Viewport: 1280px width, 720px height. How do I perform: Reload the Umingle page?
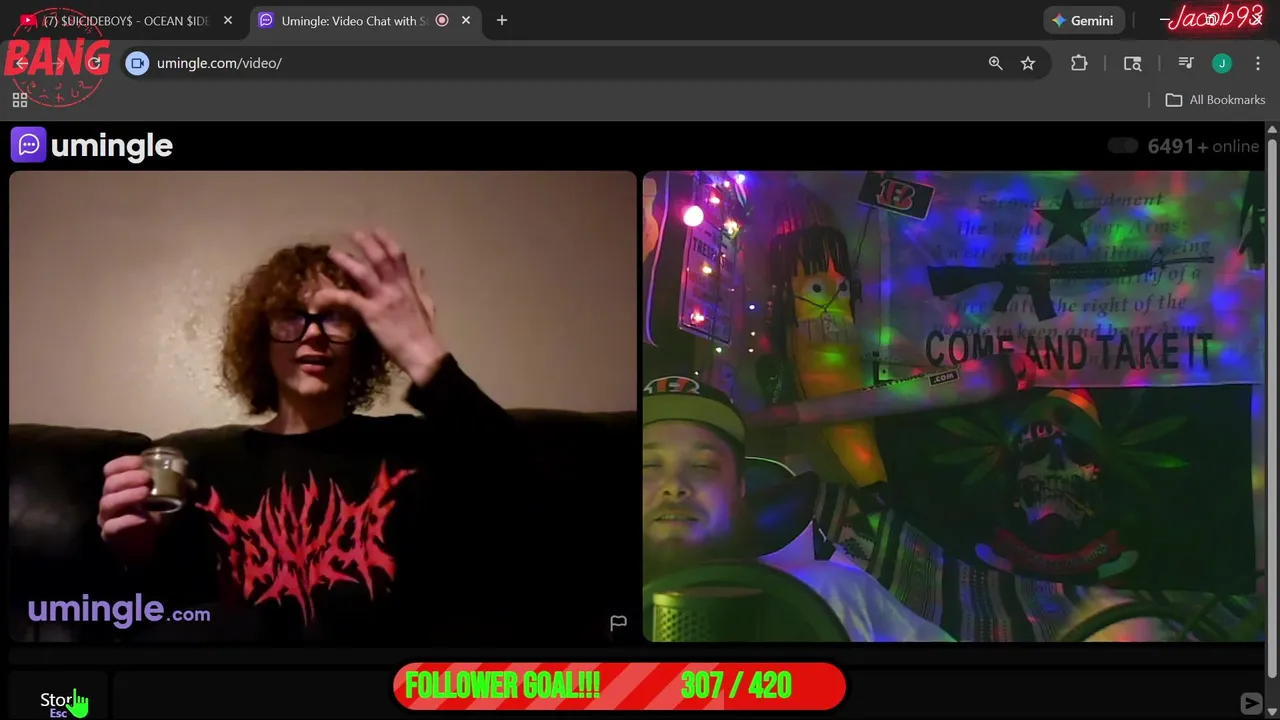pyautogui.click(x=94, y=63)
